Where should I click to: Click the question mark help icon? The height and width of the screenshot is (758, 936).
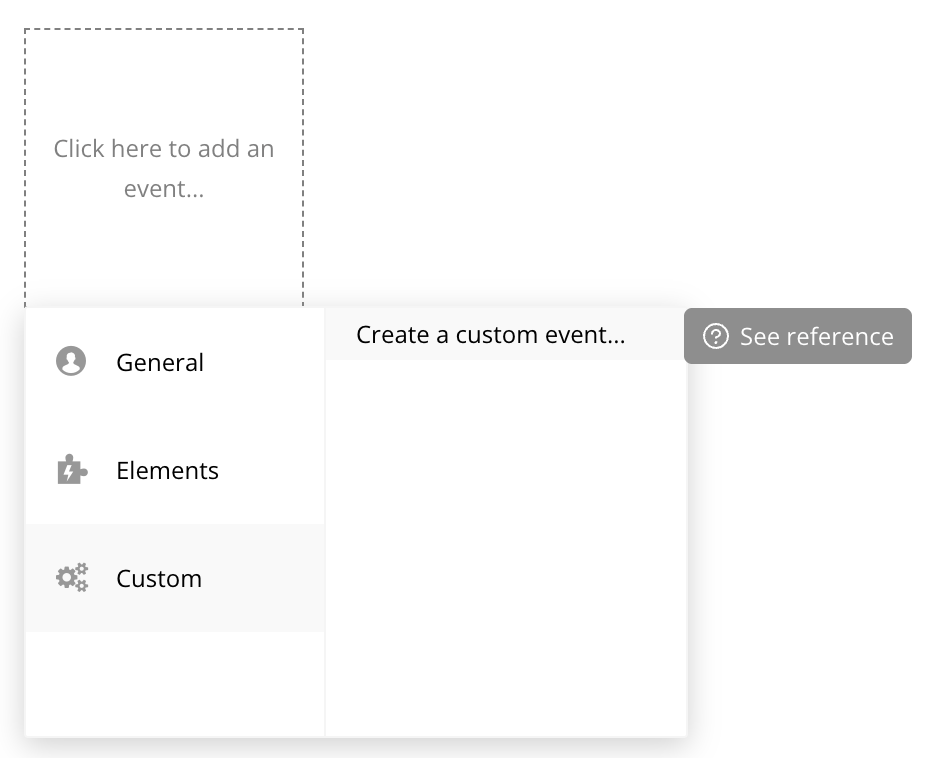tap(716, 336)
